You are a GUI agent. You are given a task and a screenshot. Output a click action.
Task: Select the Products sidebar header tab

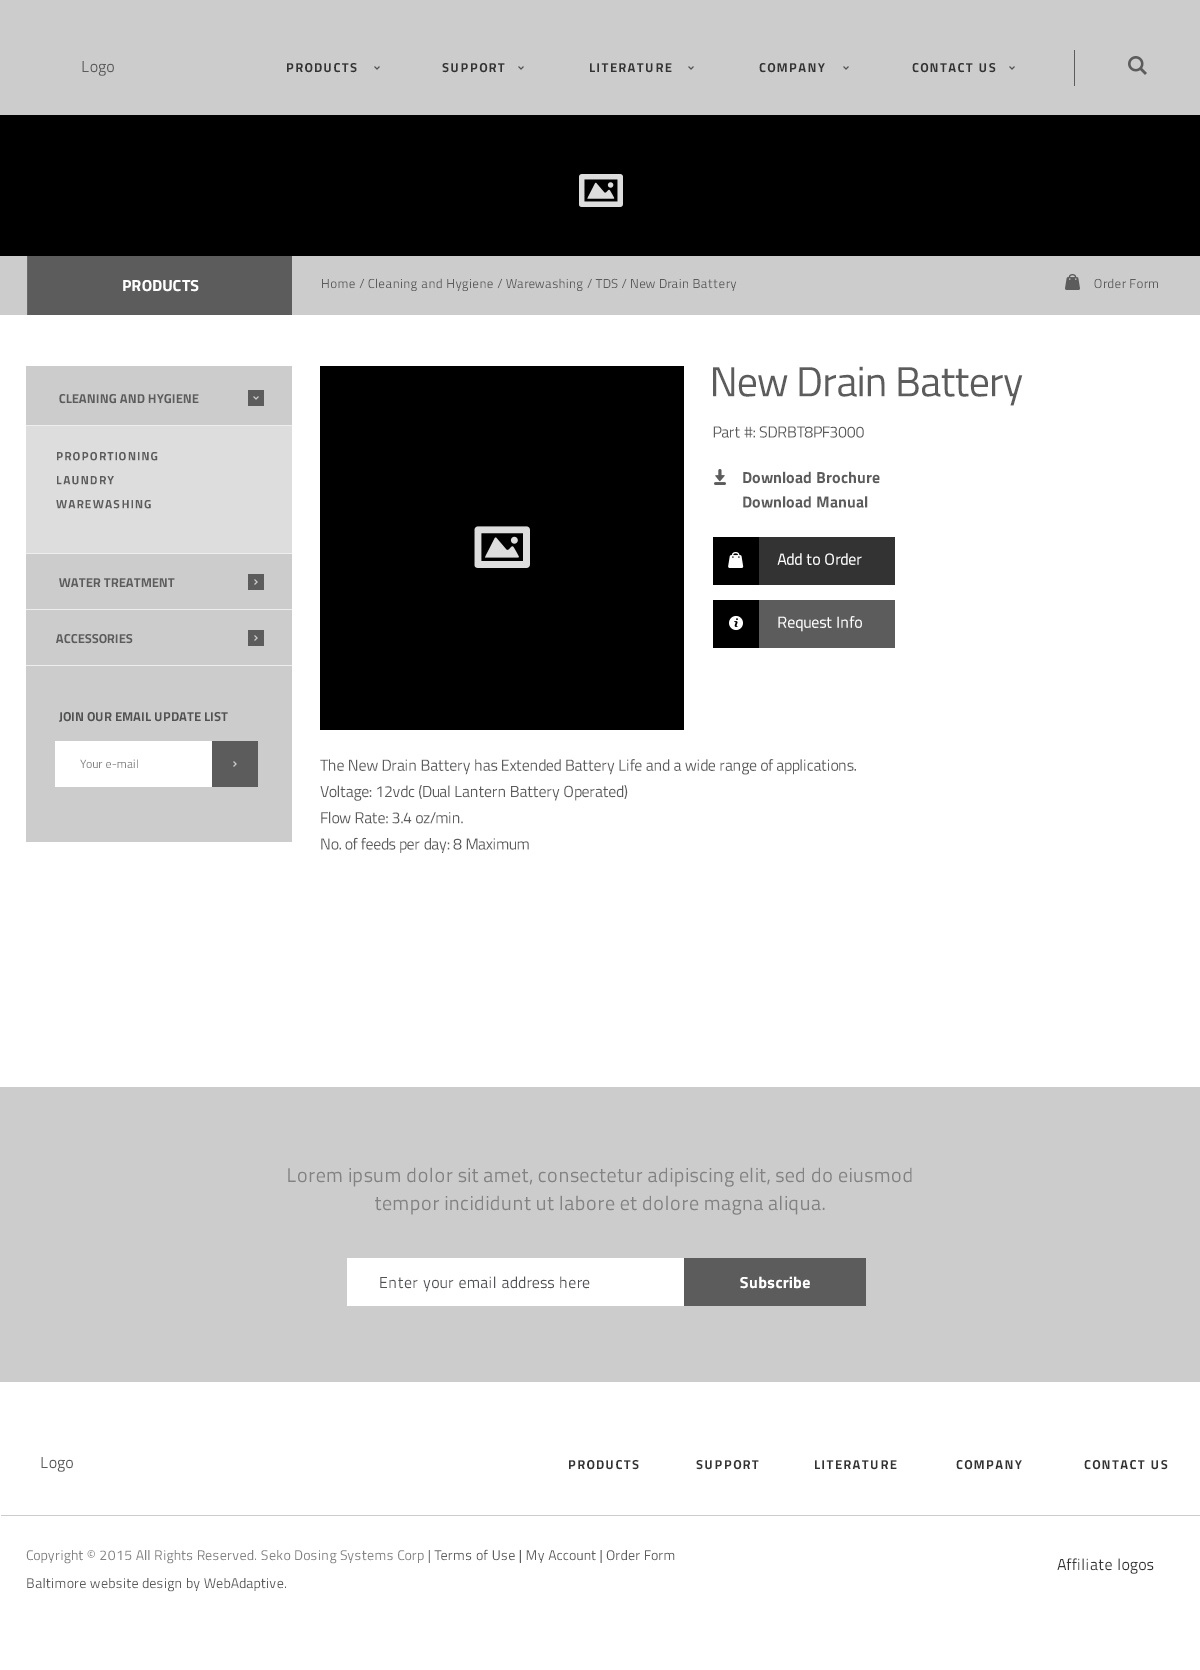[160, 285]
